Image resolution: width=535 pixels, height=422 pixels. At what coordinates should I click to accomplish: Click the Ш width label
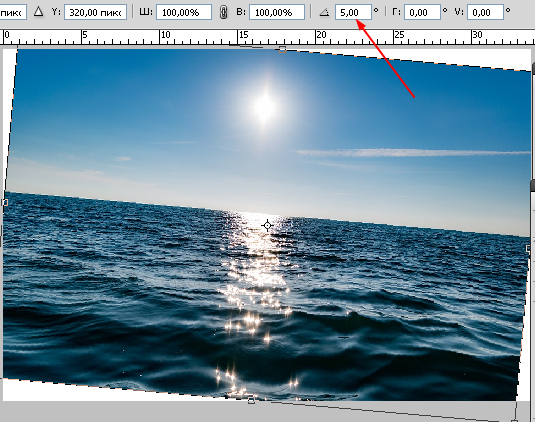pyautogui.click(x=146, y=12)
